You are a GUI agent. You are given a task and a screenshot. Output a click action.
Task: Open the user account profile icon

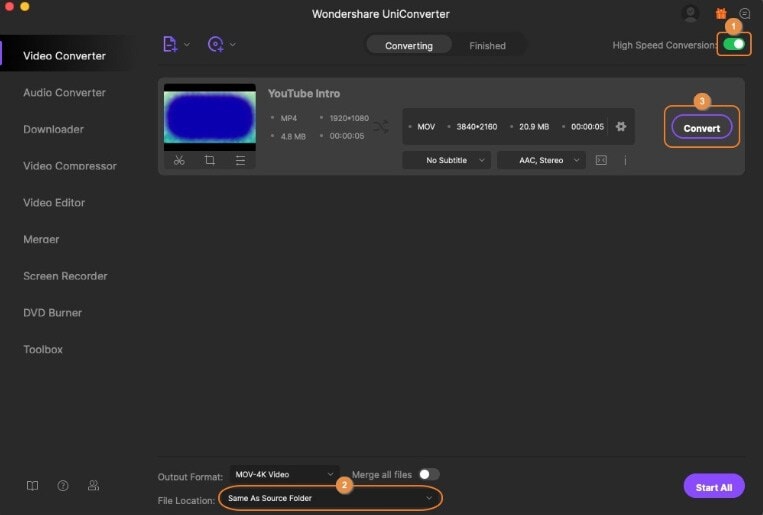click(690, 14)
